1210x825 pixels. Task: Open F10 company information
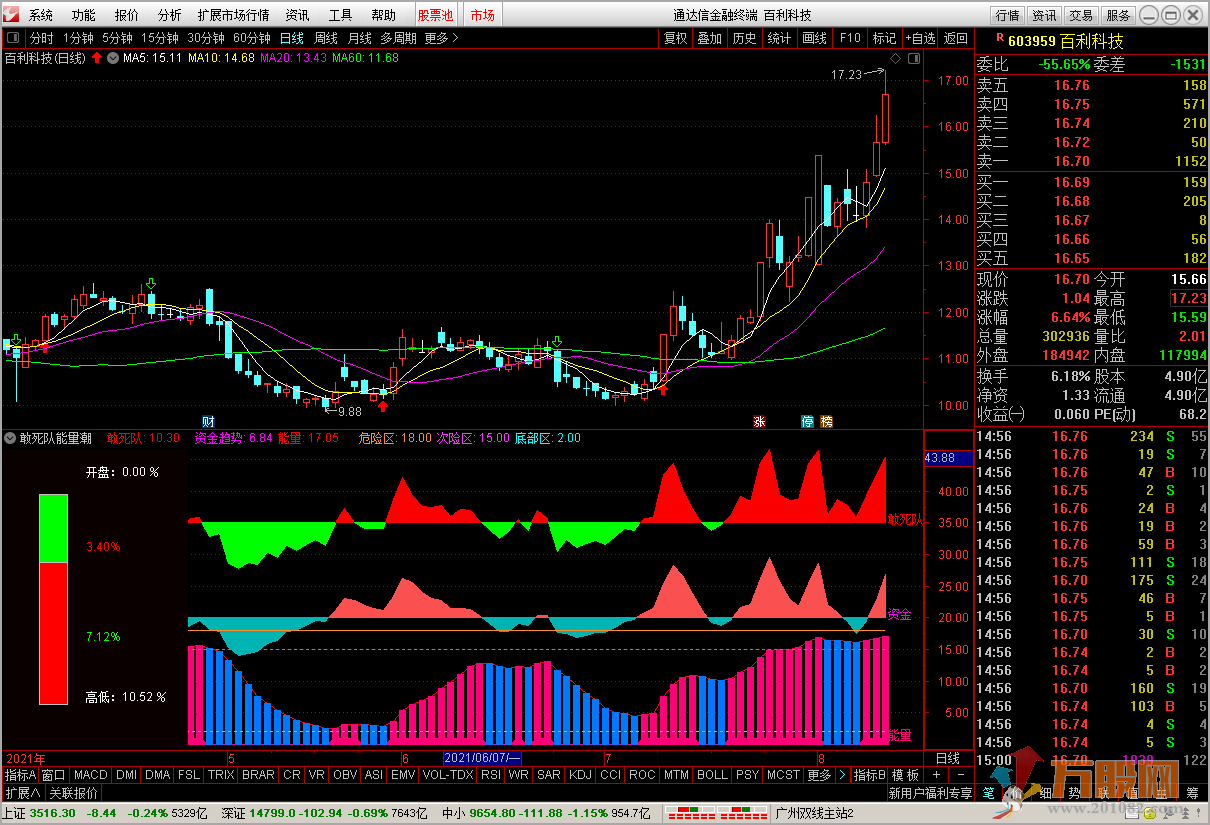coord(850,38)
